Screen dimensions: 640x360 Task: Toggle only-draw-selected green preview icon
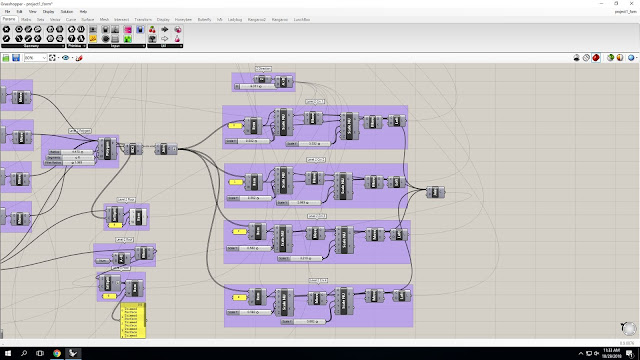click(610, 58)
